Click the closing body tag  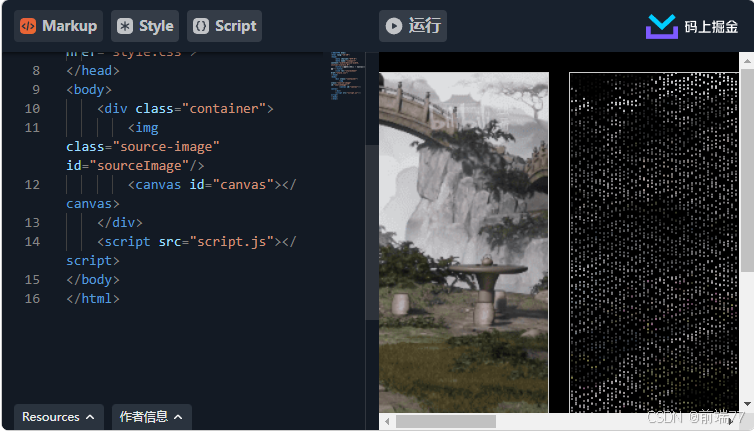[x=93, y=280]
